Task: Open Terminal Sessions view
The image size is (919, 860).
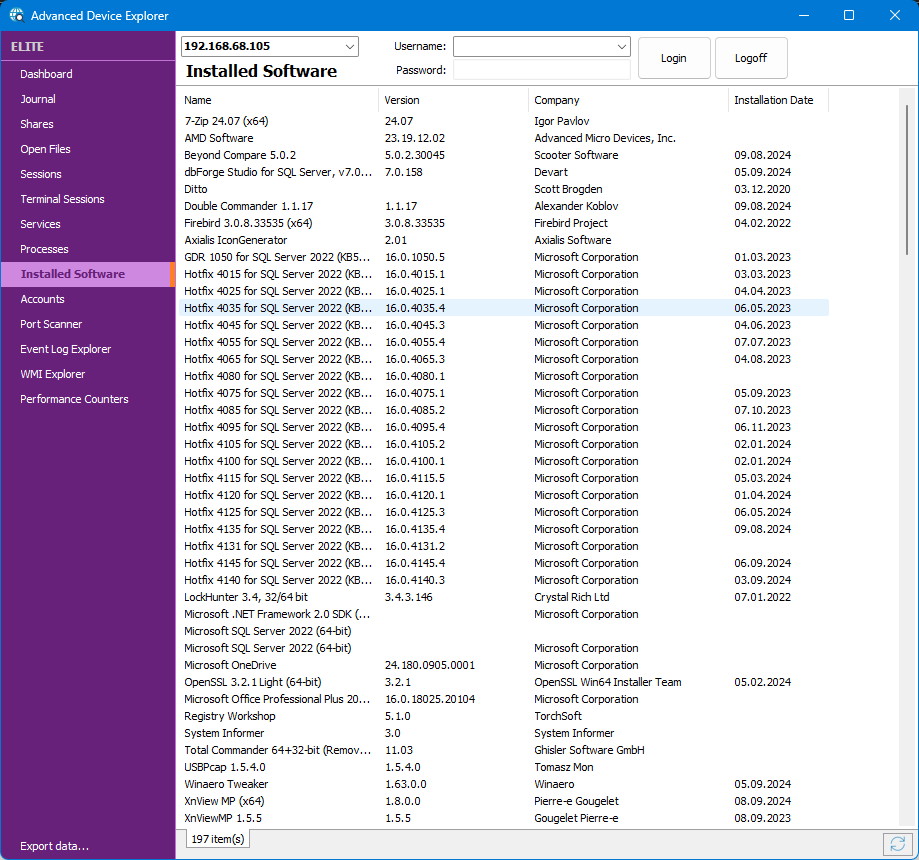Action: tap(88, 199)
